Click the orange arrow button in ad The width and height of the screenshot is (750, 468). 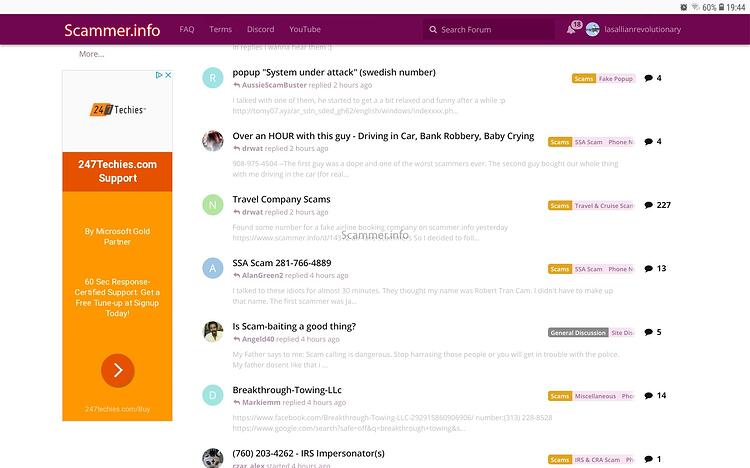(x=118, y=370)
